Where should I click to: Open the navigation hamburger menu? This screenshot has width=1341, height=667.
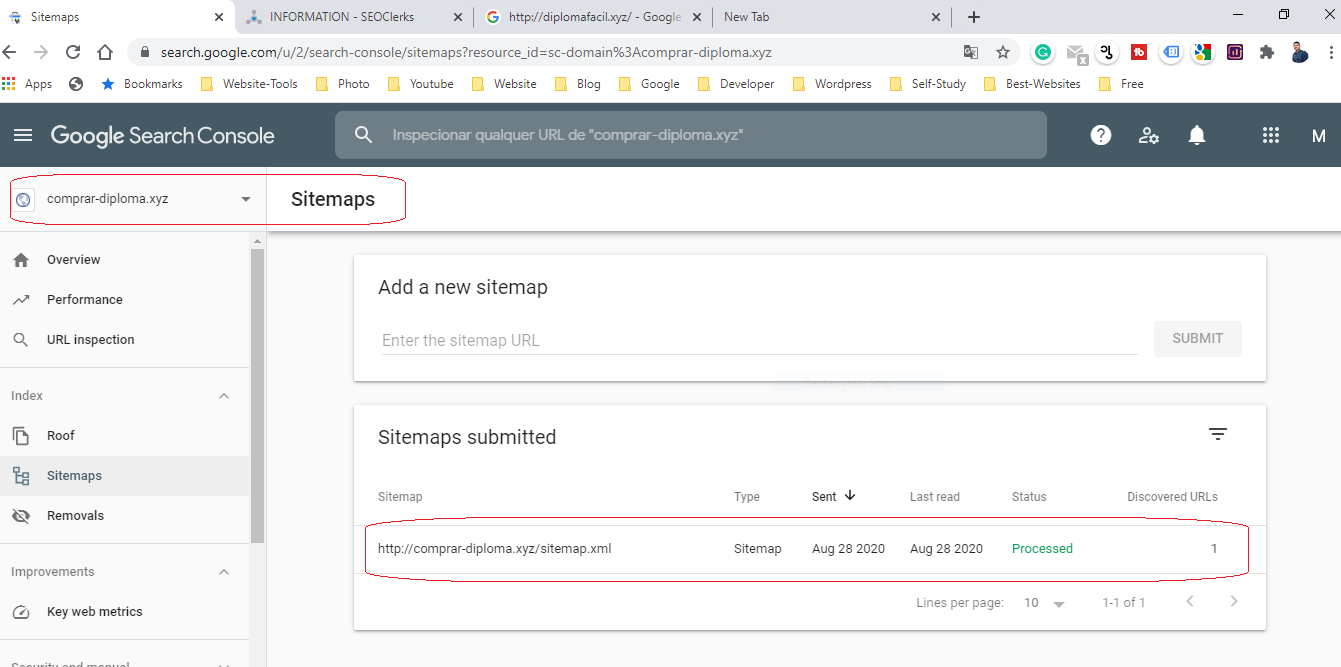pos(22,135)
